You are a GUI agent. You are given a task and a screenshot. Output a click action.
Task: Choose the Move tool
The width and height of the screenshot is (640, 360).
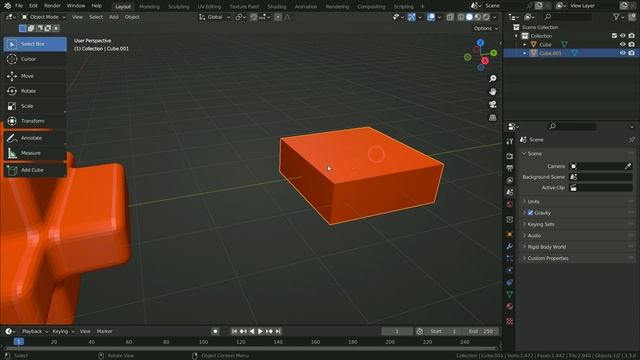[35, 76]
